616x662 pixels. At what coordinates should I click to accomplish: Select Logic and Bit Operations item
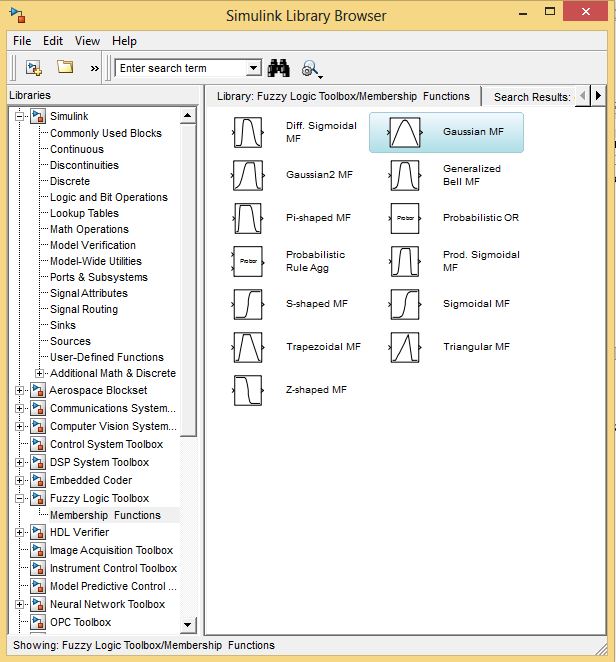pyautogui.click(x=109, y=197)
